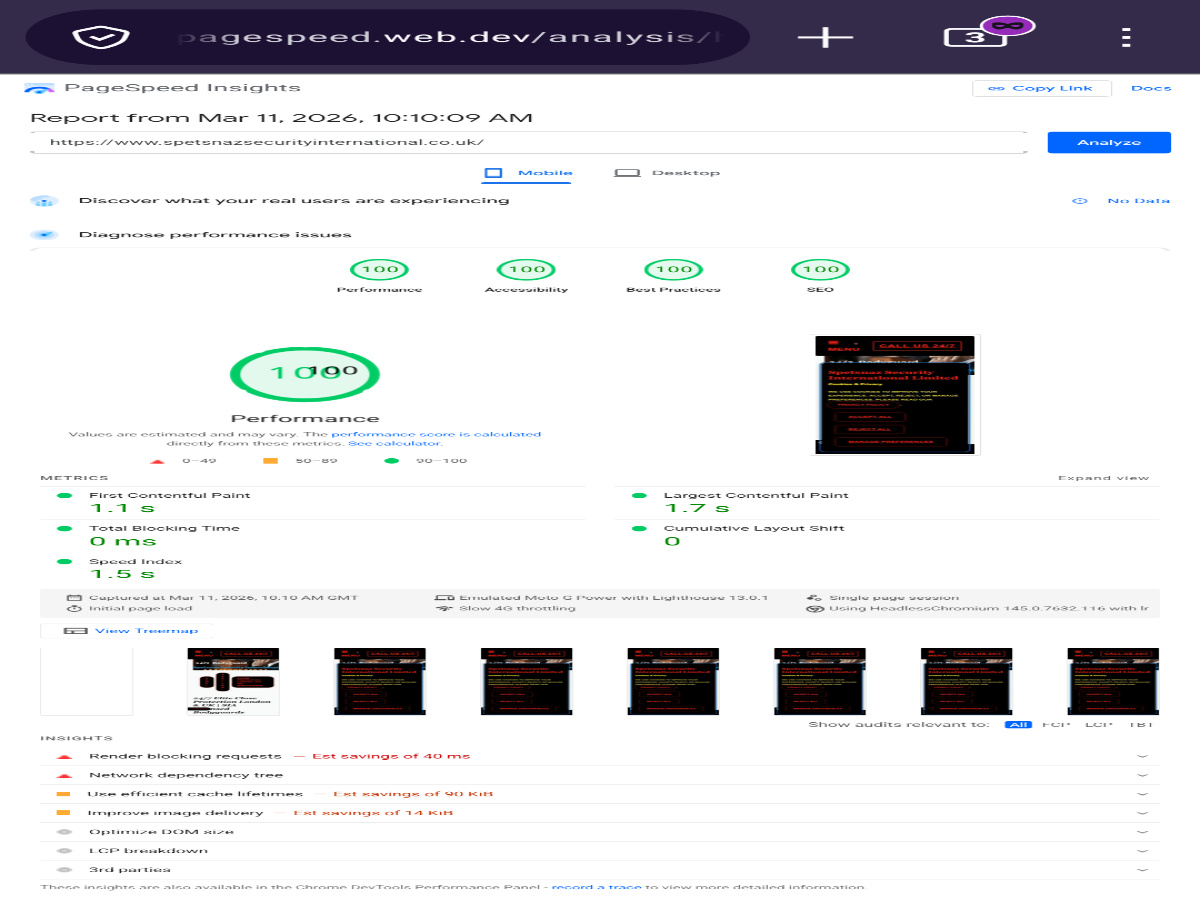1200x900 pixels.
Task: Click the Performance score gauge at top
Action: (x=379, y=269)
